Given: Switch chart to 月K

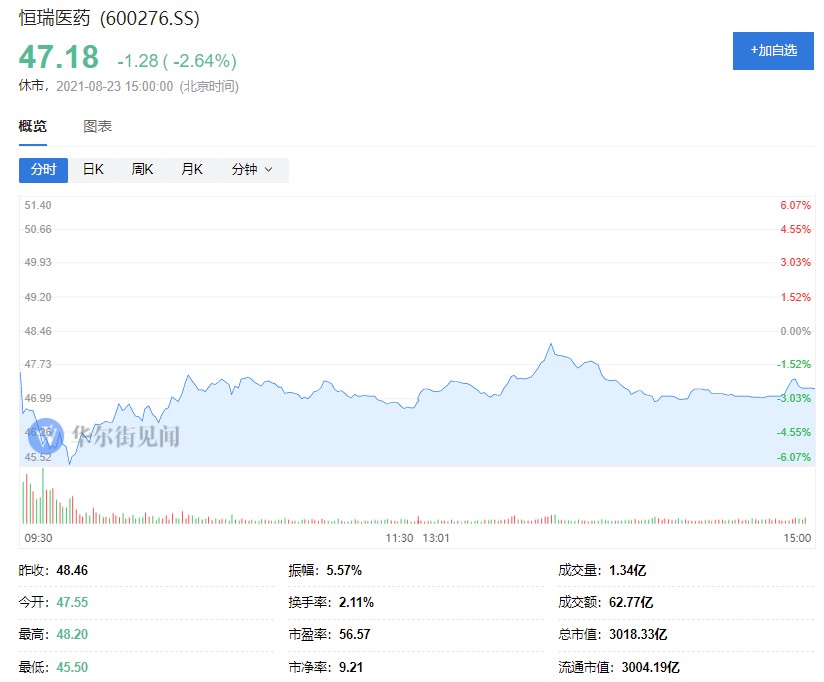Looking at the screenshot, I should click(192, 170).
